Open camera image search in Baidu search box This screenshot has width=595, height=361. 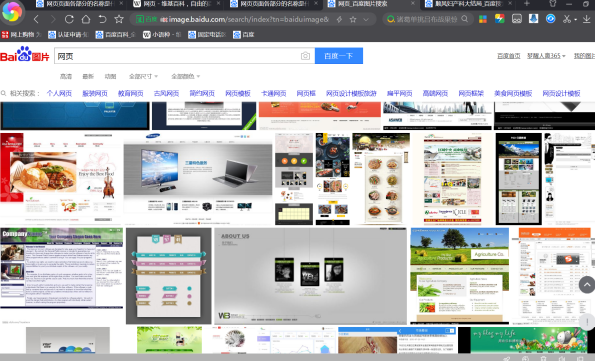click(x=305, y=56)
